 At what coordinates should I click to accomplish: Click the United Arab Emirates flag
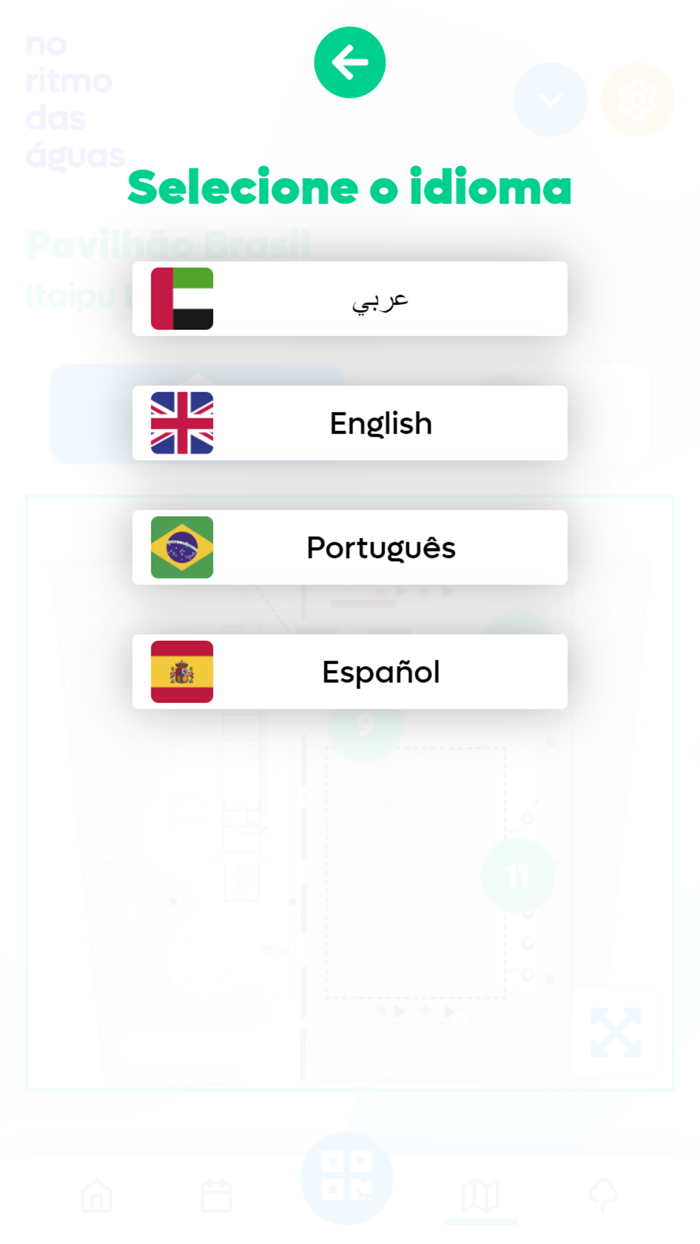coord(182,299)
